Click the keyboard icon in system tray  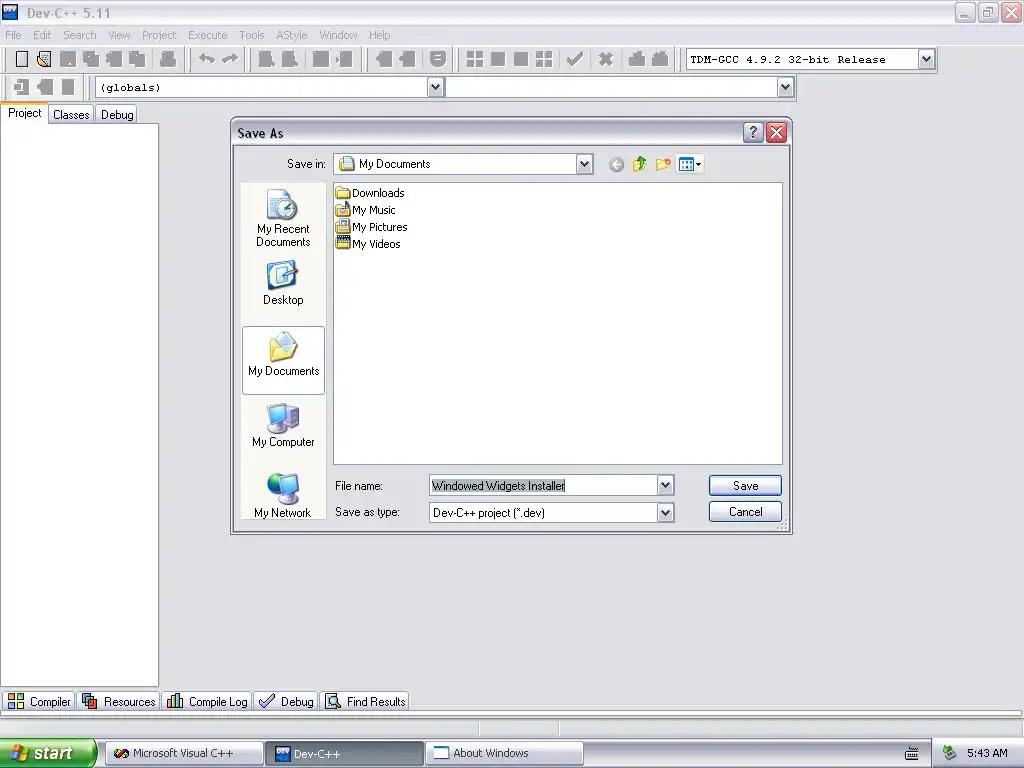(x=912, y=754)
